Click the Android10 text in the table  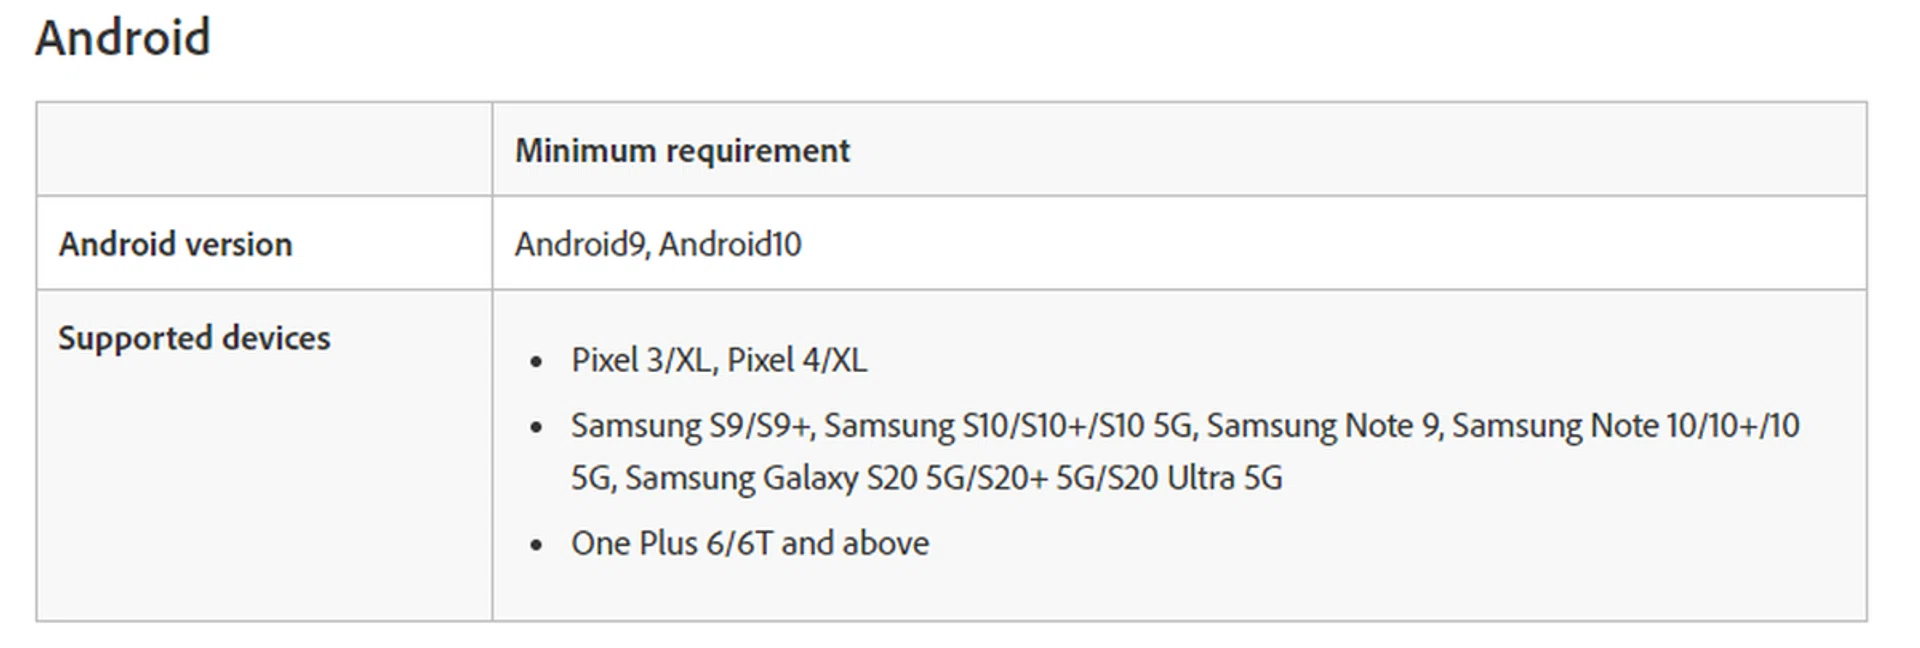pos(730,244)
